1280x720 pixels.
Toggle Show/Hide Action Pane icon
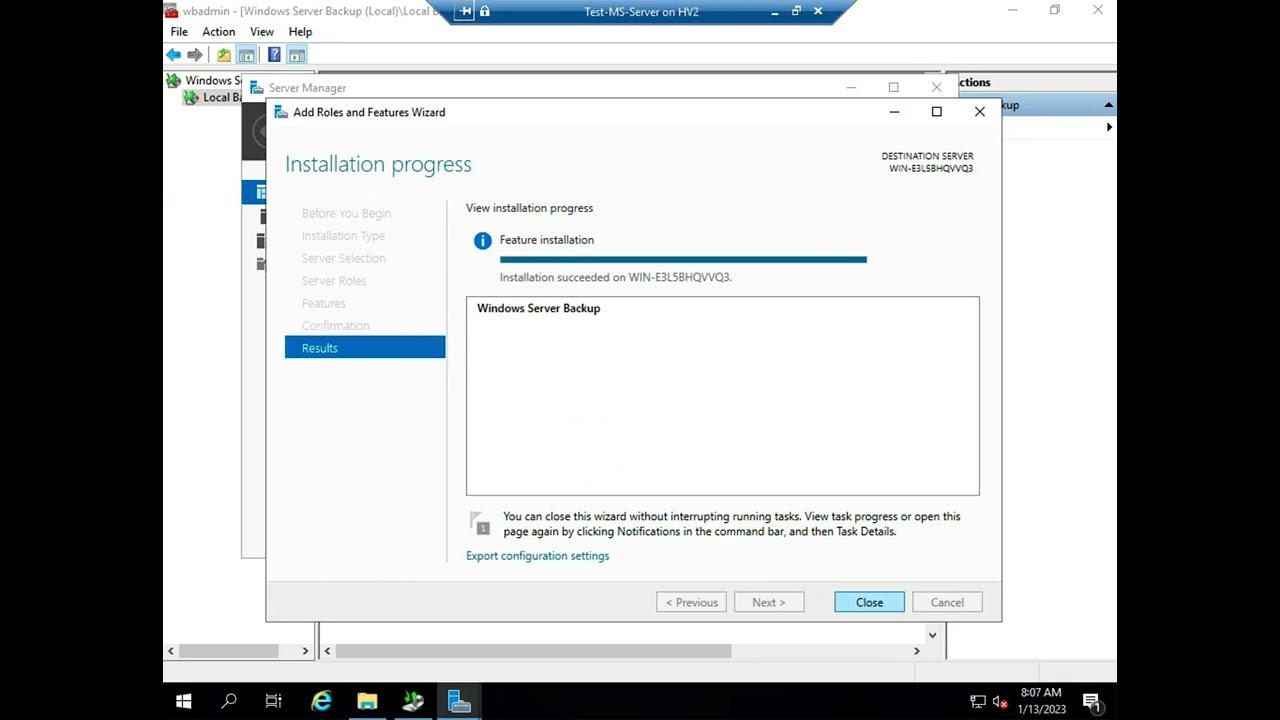coord(297,55)
